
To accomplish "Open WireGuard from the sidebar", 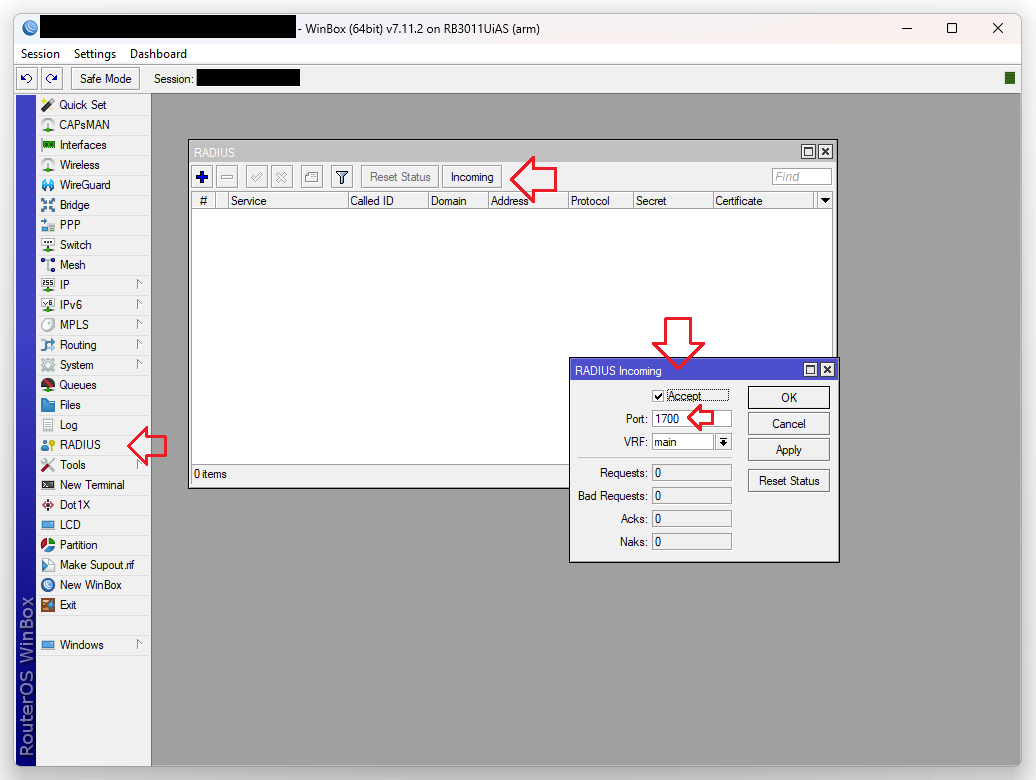I will 84,185.
